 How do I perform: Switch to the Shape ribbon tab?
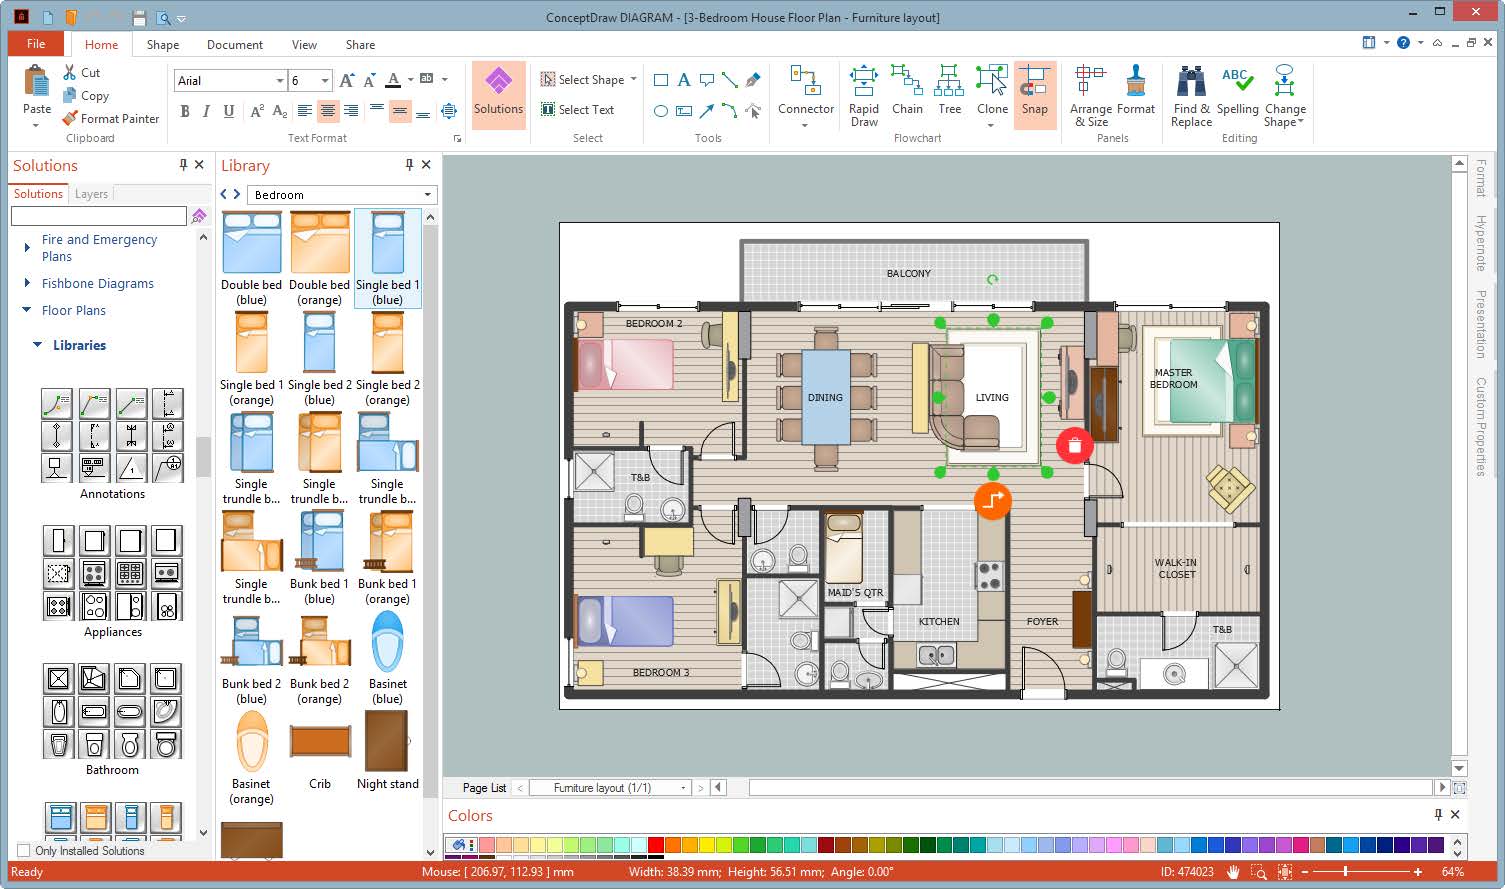[x=162, y=44]
